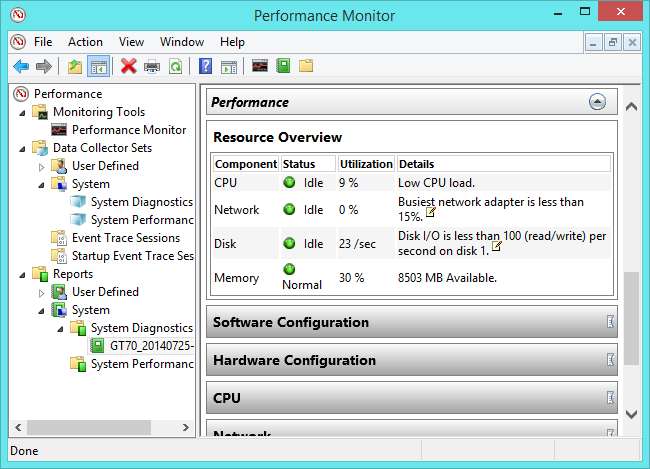Toggle the Show/Hide Action Pane button
The image size is (650, 469).
(x=228, y=66)
